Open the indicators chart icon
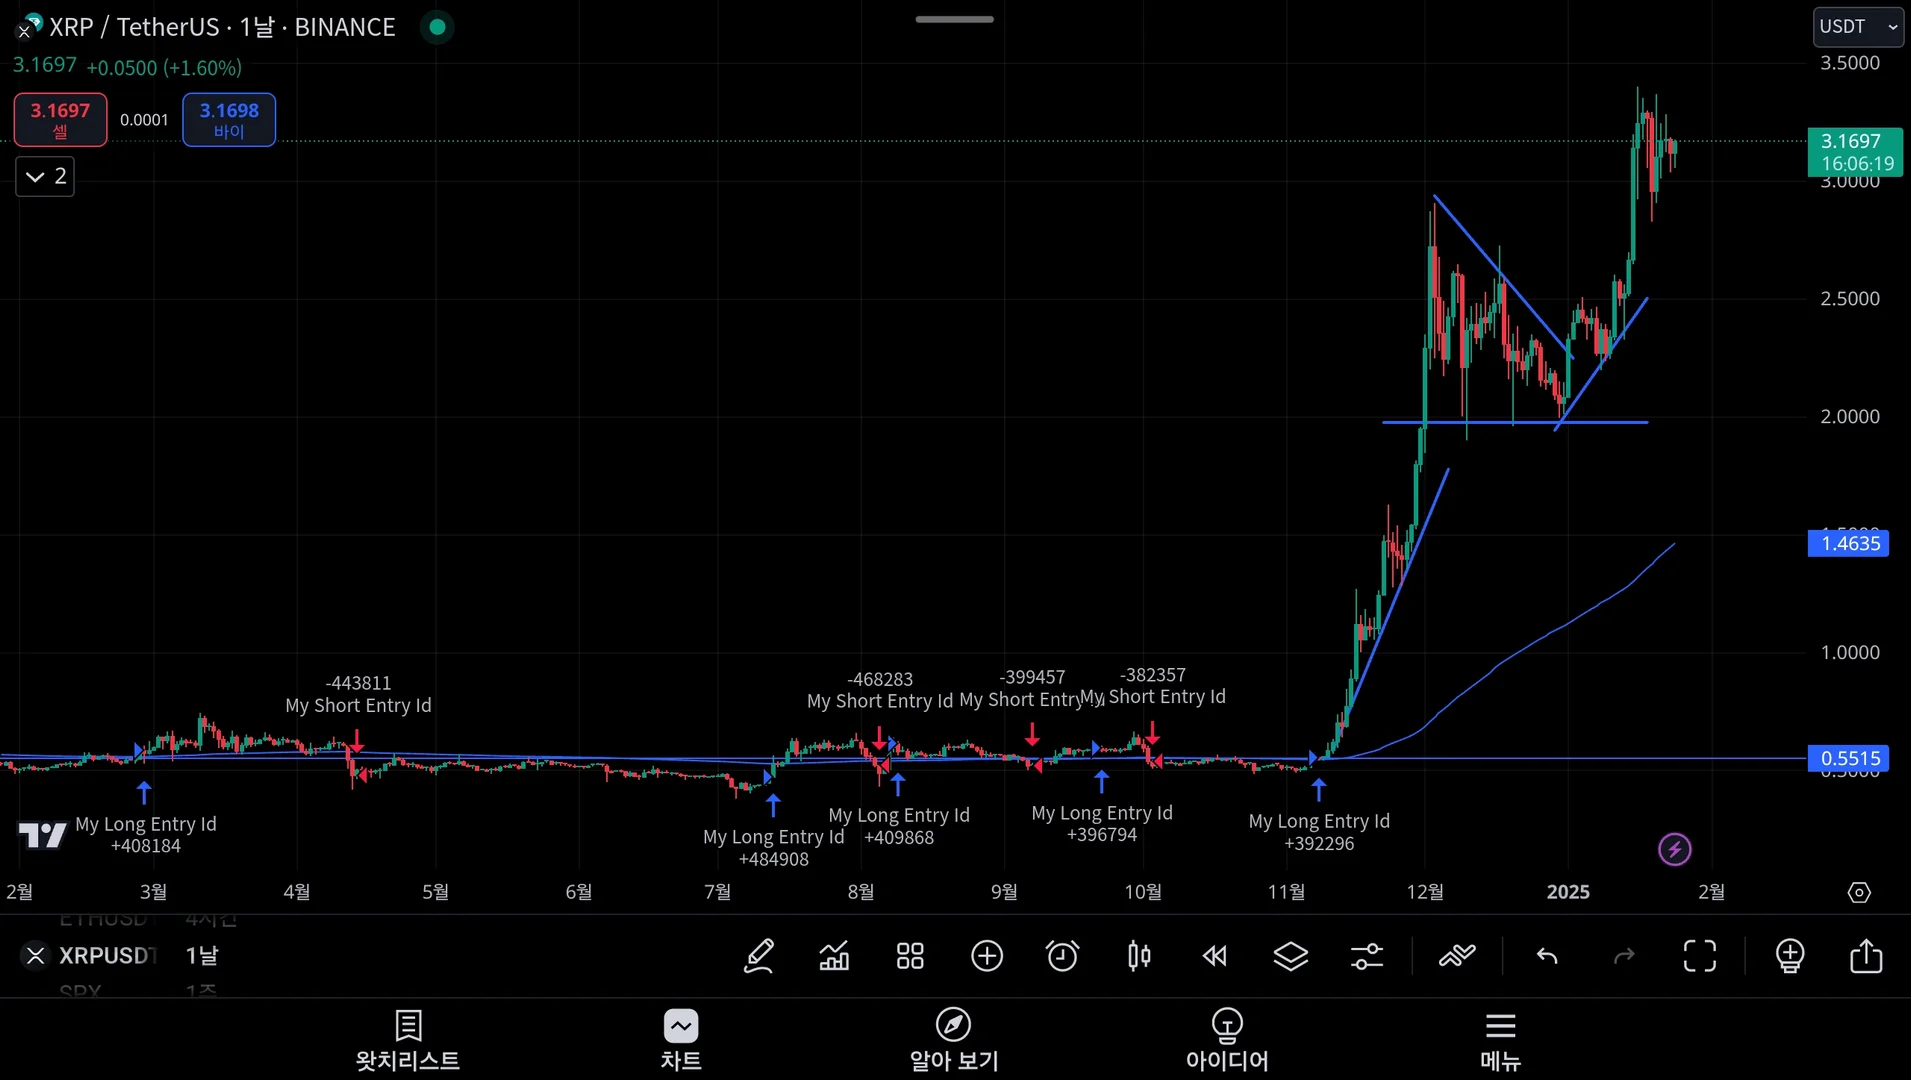This screenshot has width=1911, height=1080. click(834, 956)
